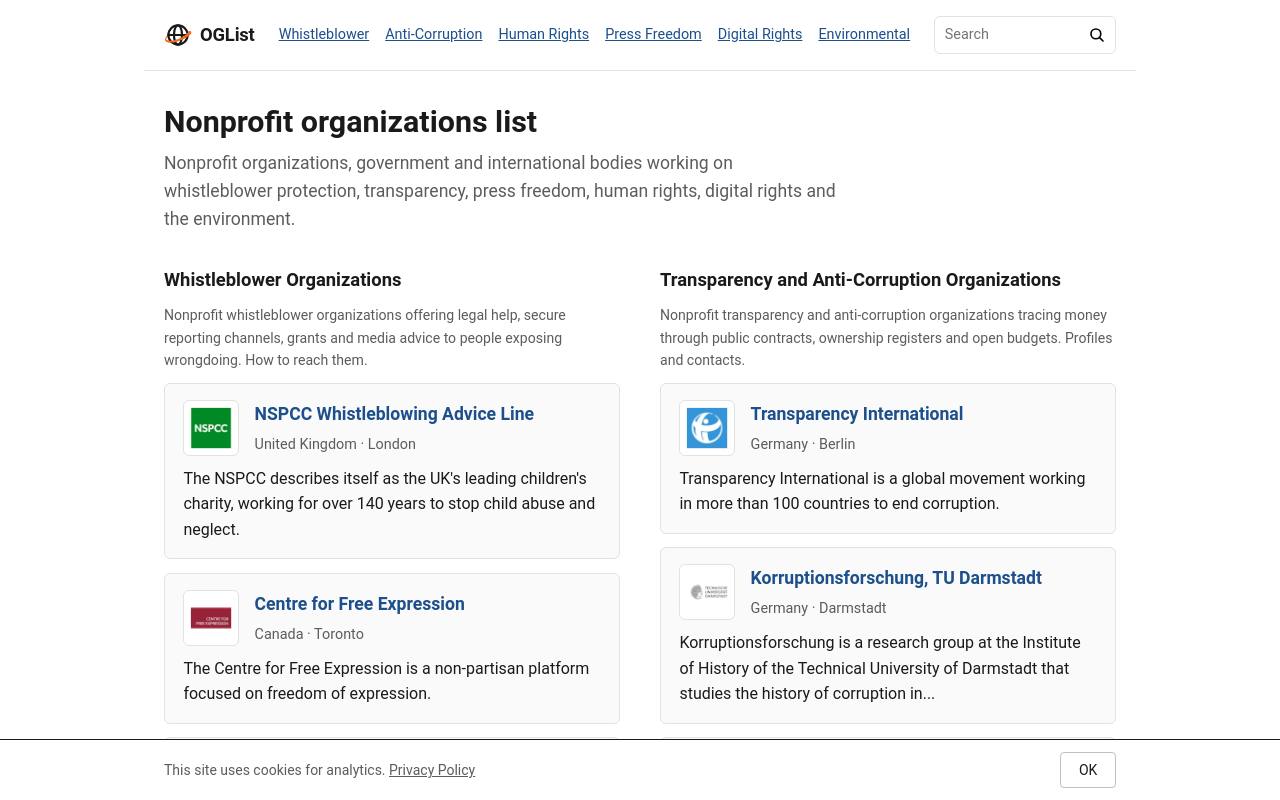Click the 'United Kingdom · London' location text
The image size is (1280, 800).
tap(335, 444)
